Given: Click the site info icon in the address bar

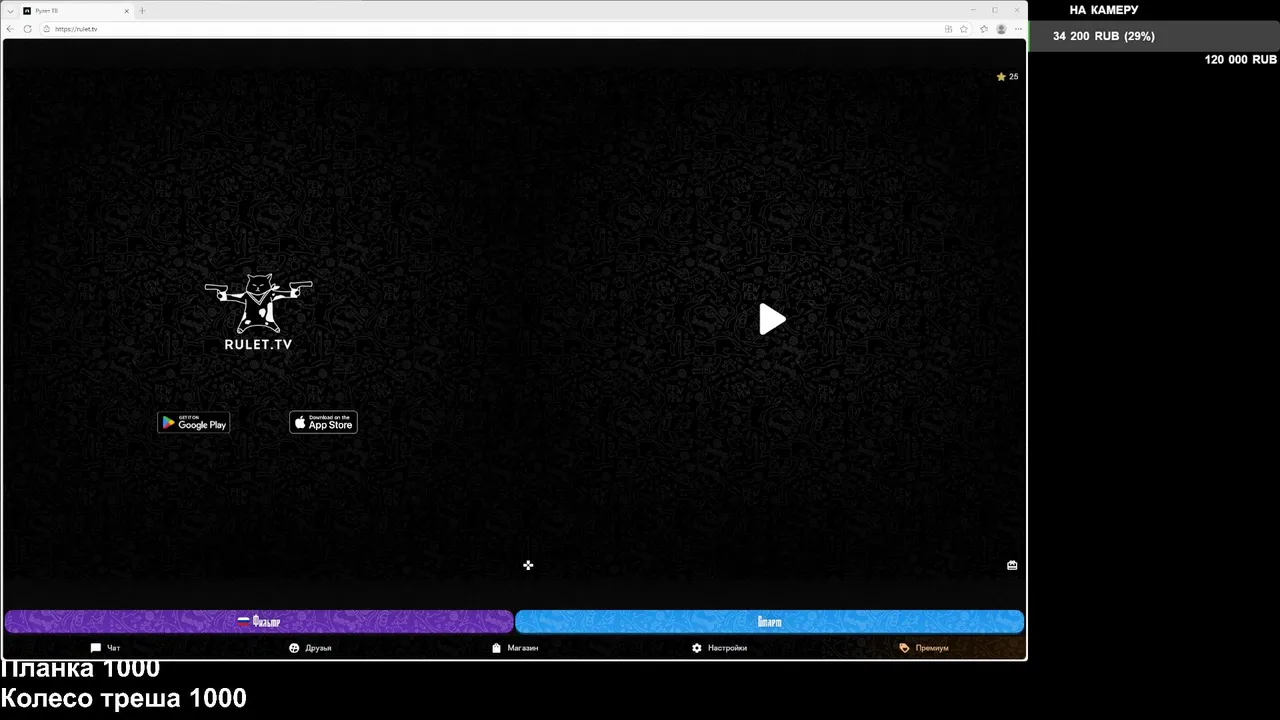Looking at the screenshot, I should (47, 29).
